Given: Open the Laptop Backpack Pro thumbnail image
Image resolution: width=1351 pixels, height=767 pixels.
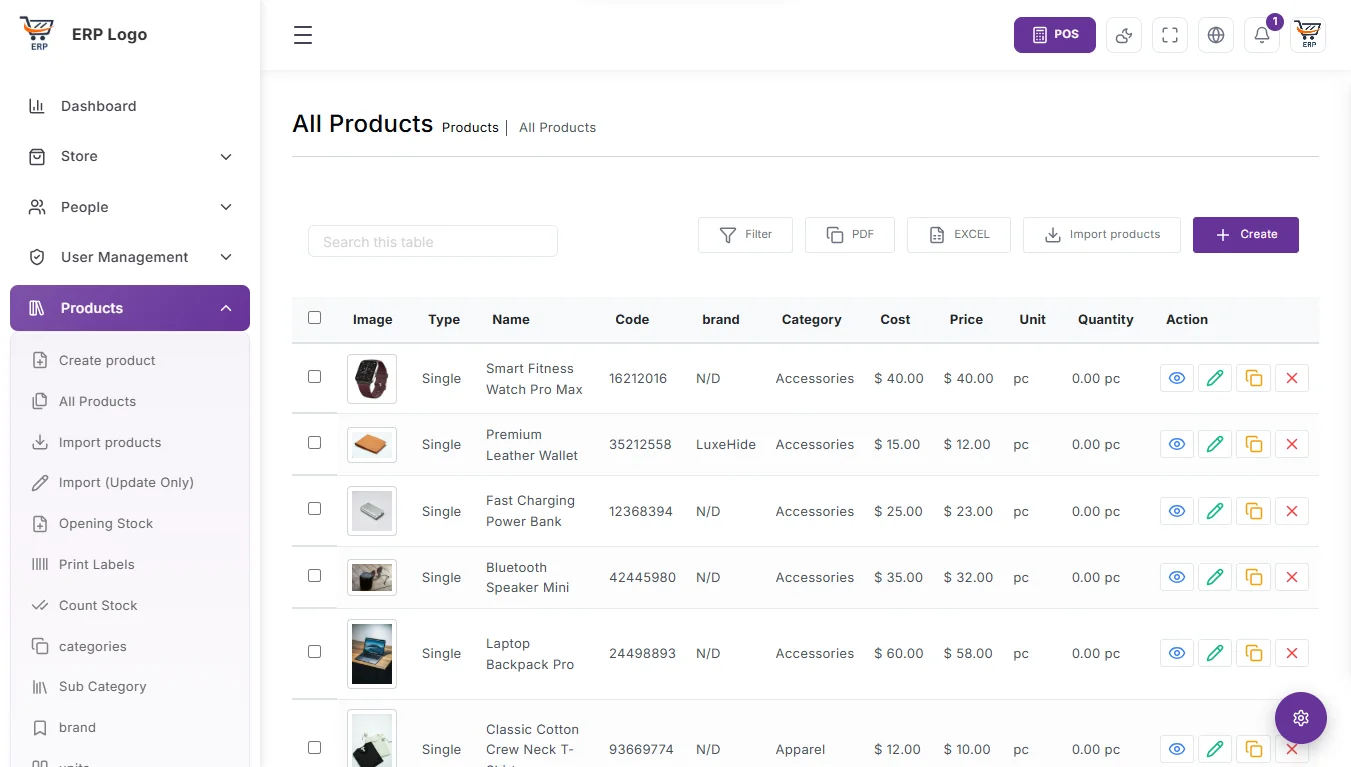Looking at the screenshot, I should pos(372,654).
